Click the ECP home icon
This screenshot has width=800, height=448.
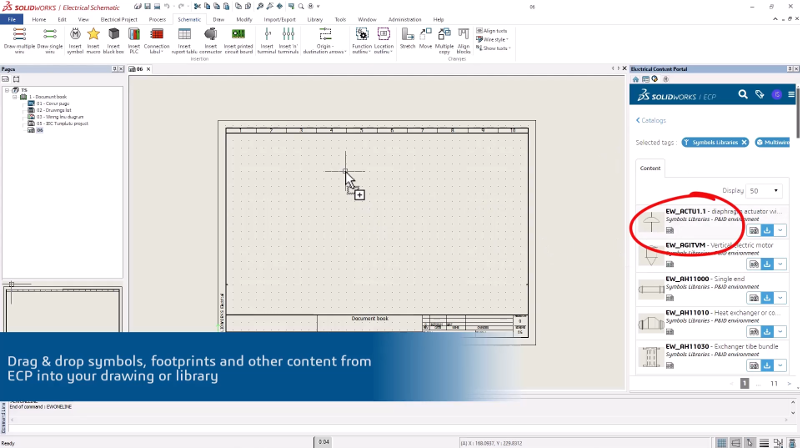tap(636, 78)
